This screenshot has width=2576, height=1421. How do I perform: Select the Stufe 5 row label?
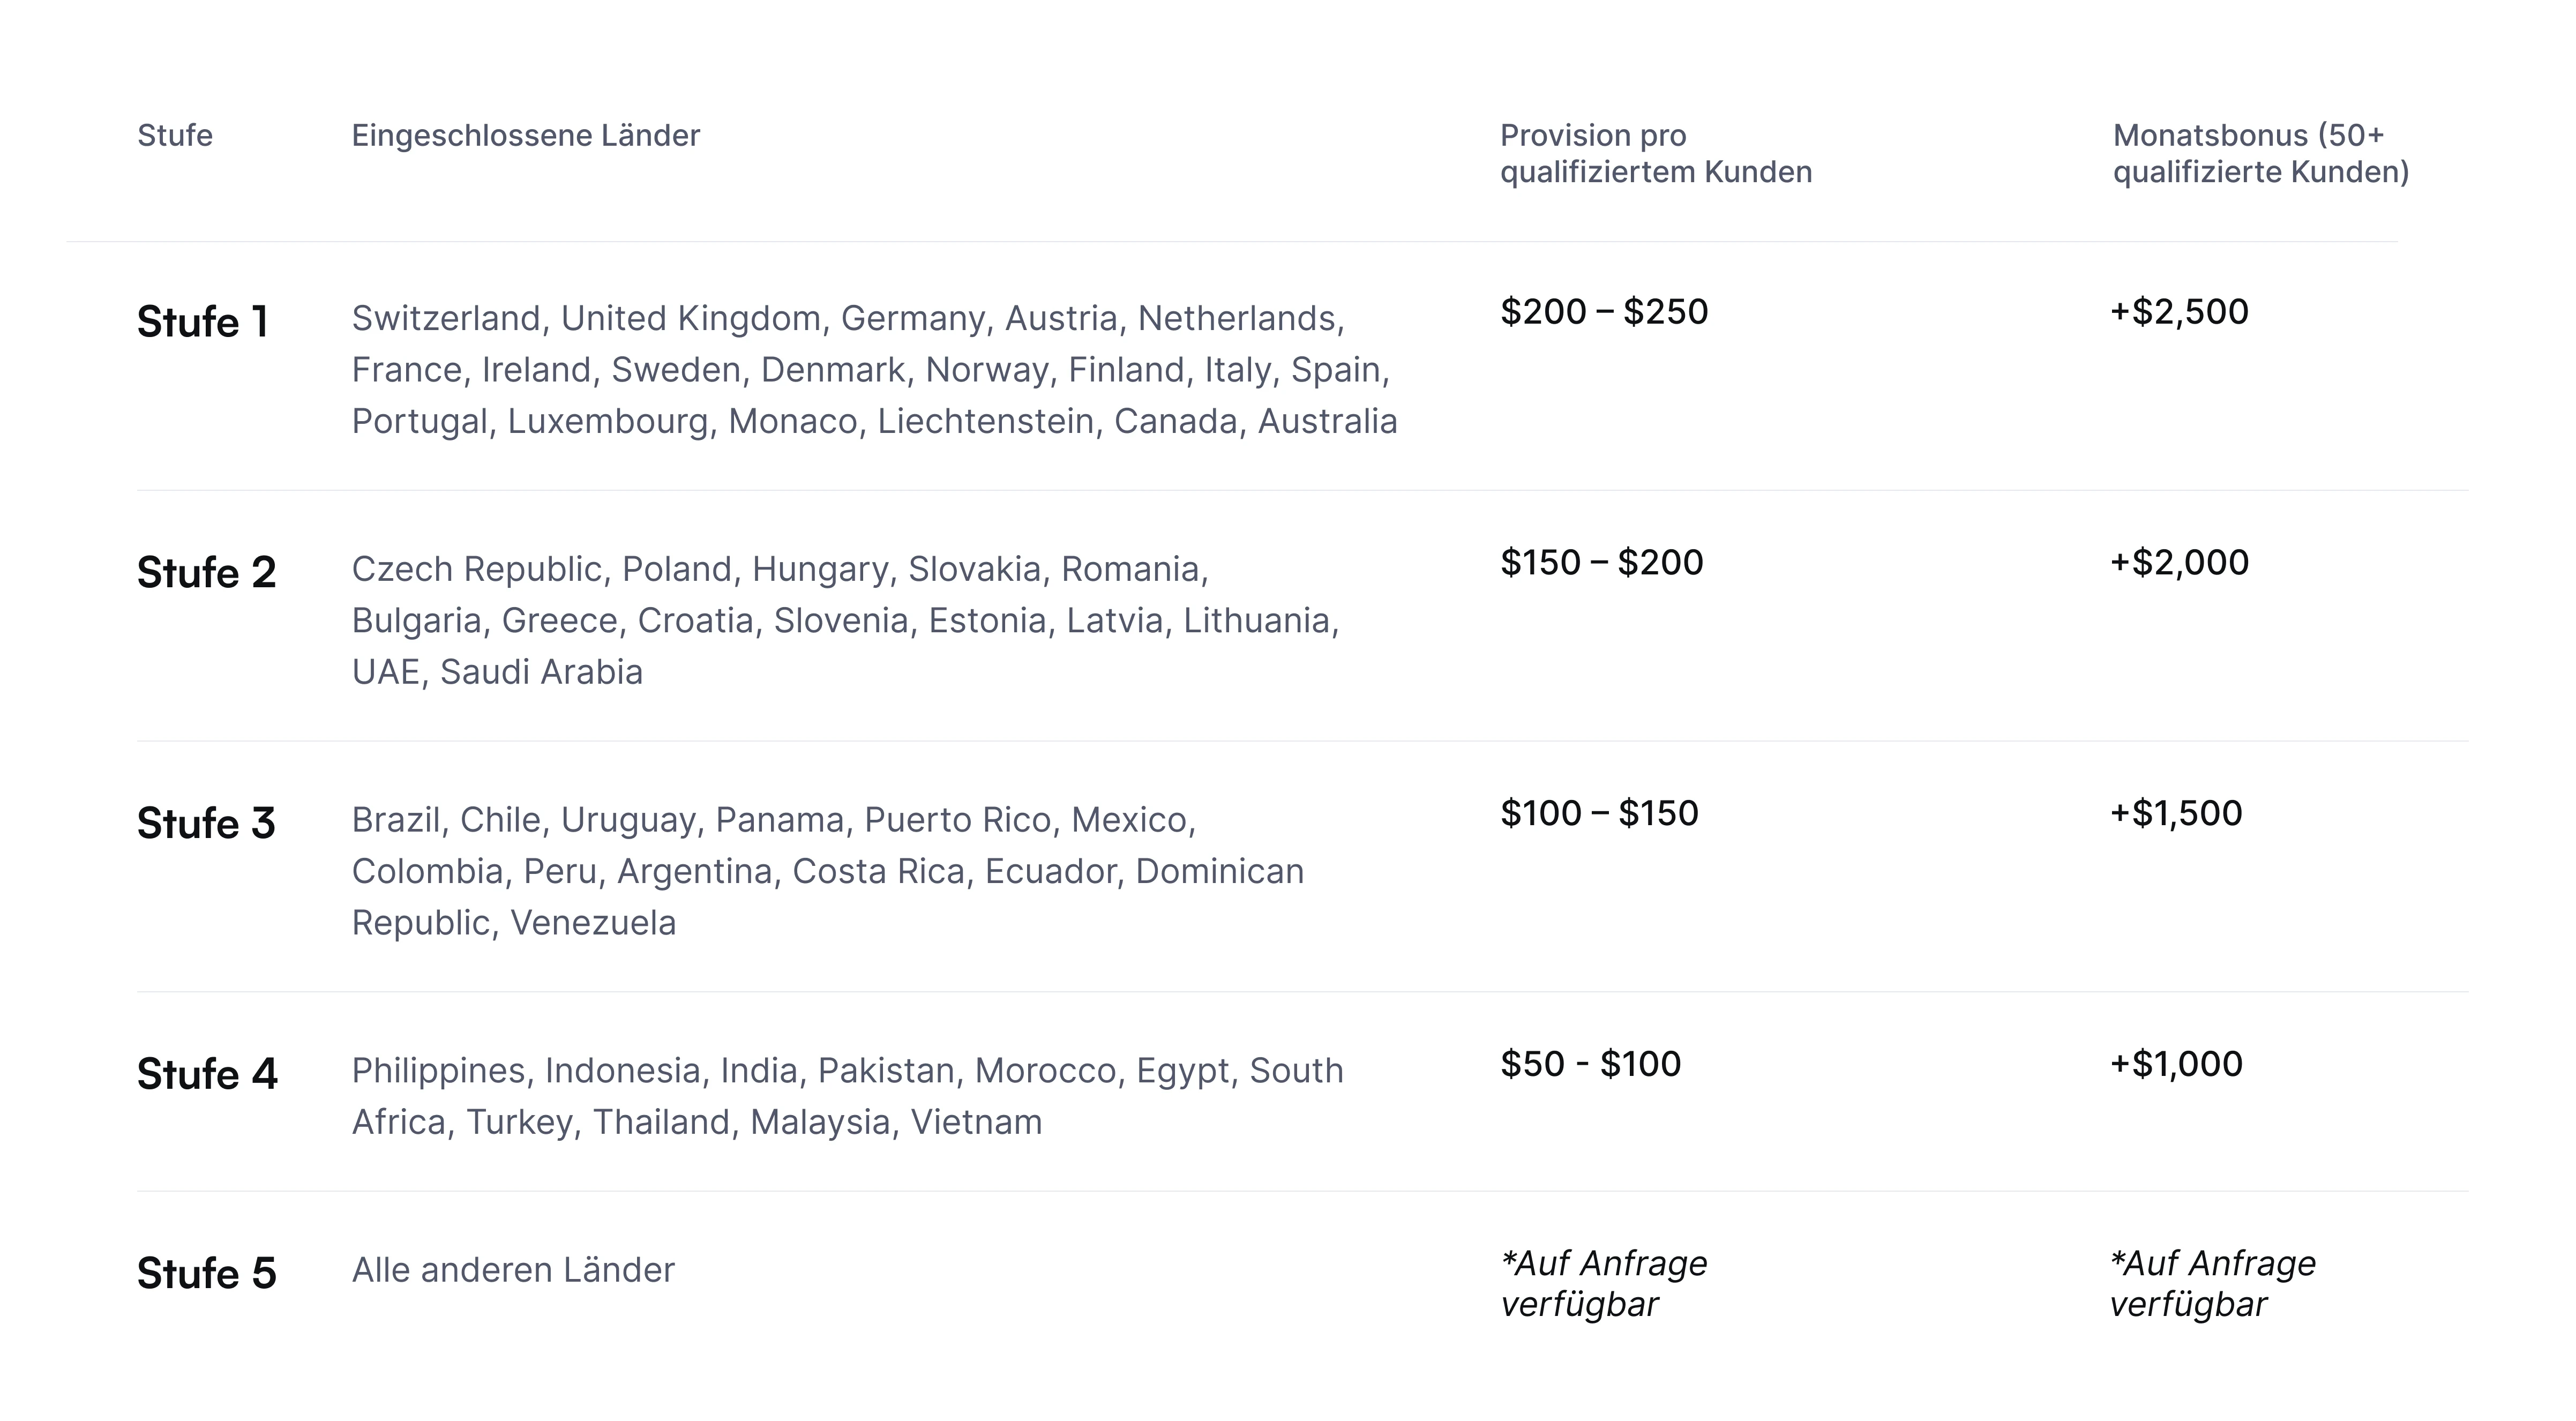click(207, 1273)
